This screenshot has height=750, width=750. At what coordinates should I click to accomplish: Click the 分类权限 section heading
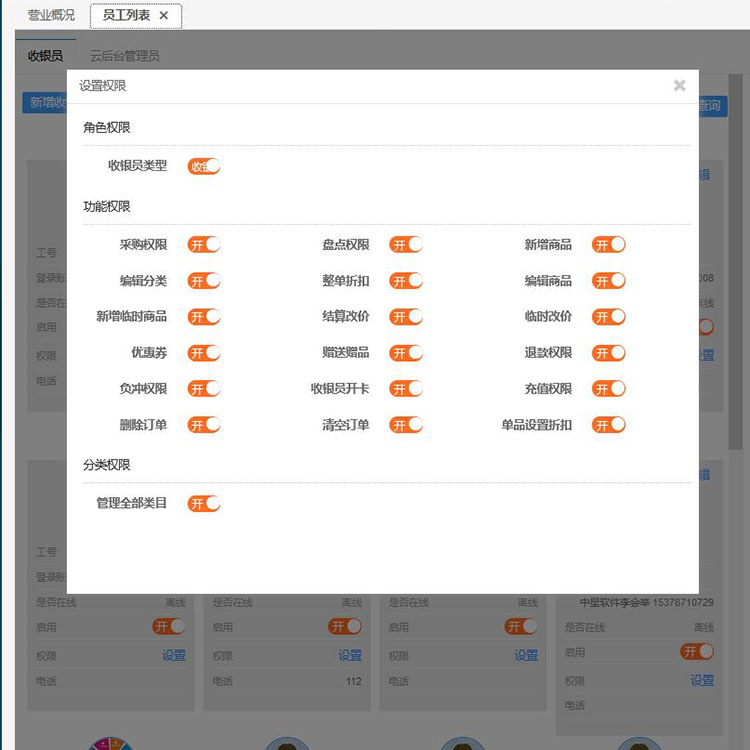tap(107, 465)
